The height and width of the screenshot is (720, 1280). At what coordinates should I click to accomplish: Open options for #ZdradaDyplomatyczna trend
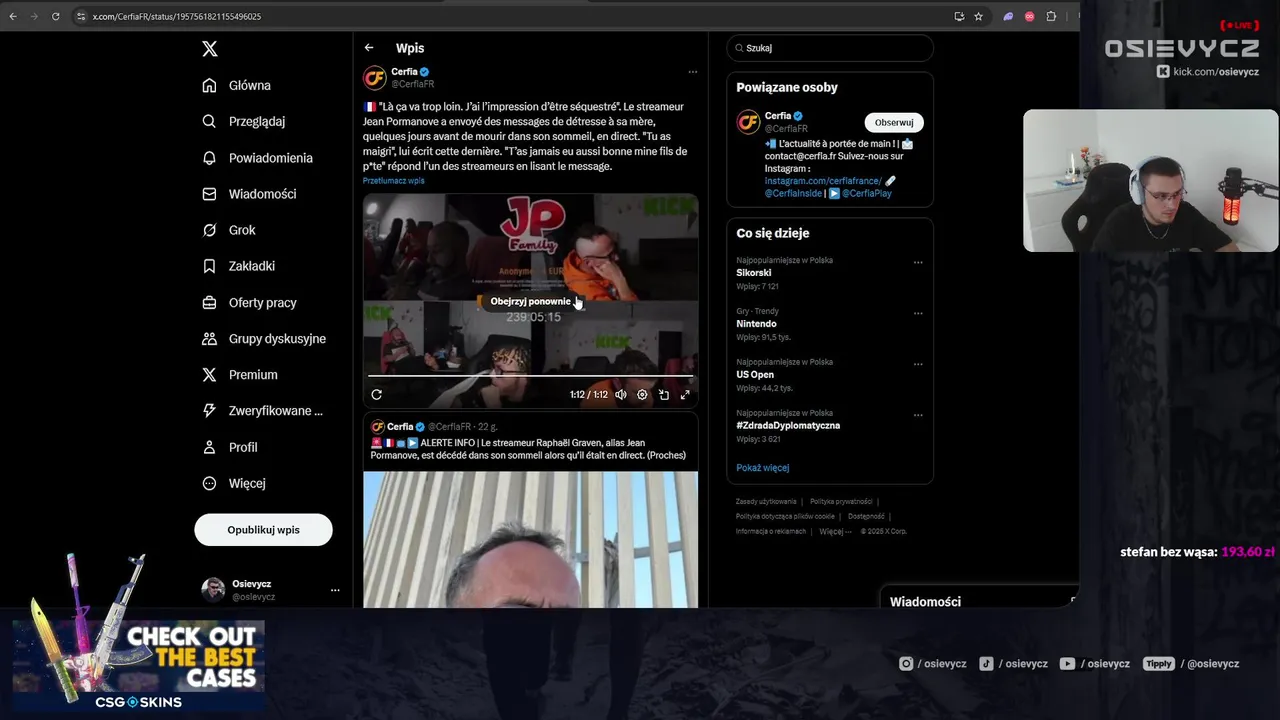coord(918,415)
